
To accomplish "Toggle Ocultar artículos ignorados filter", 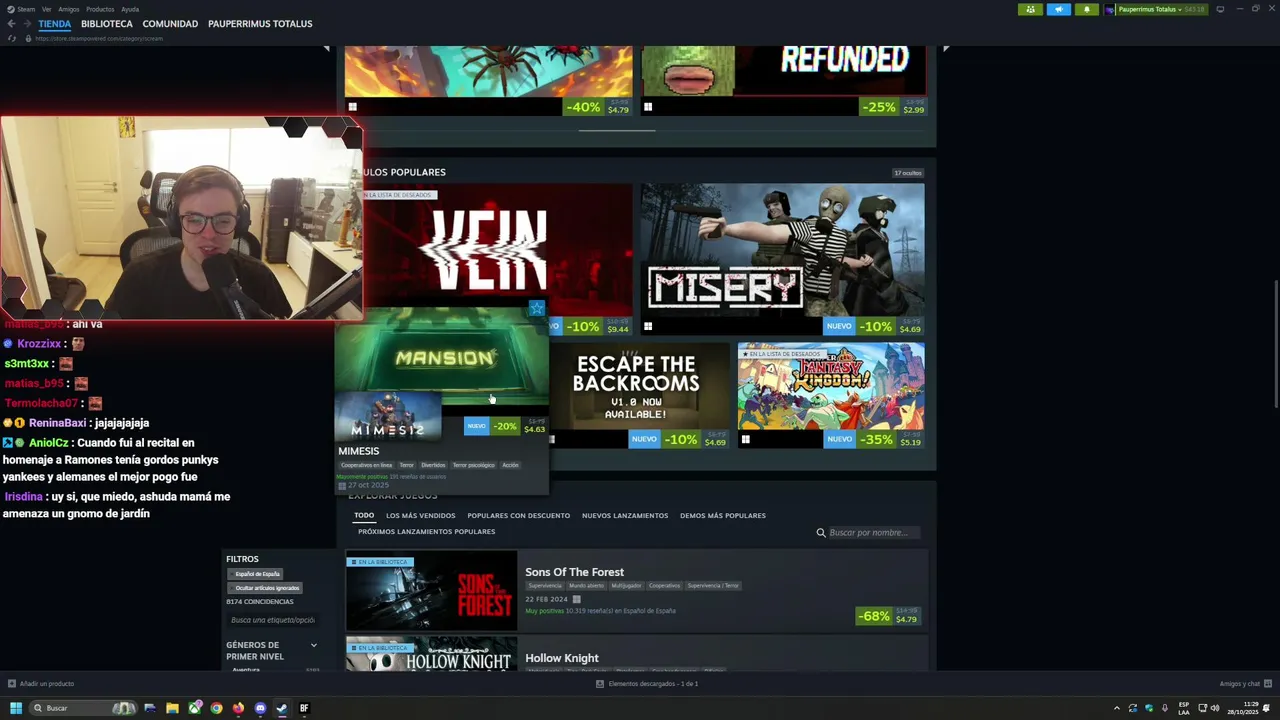I will click(266, 588).
